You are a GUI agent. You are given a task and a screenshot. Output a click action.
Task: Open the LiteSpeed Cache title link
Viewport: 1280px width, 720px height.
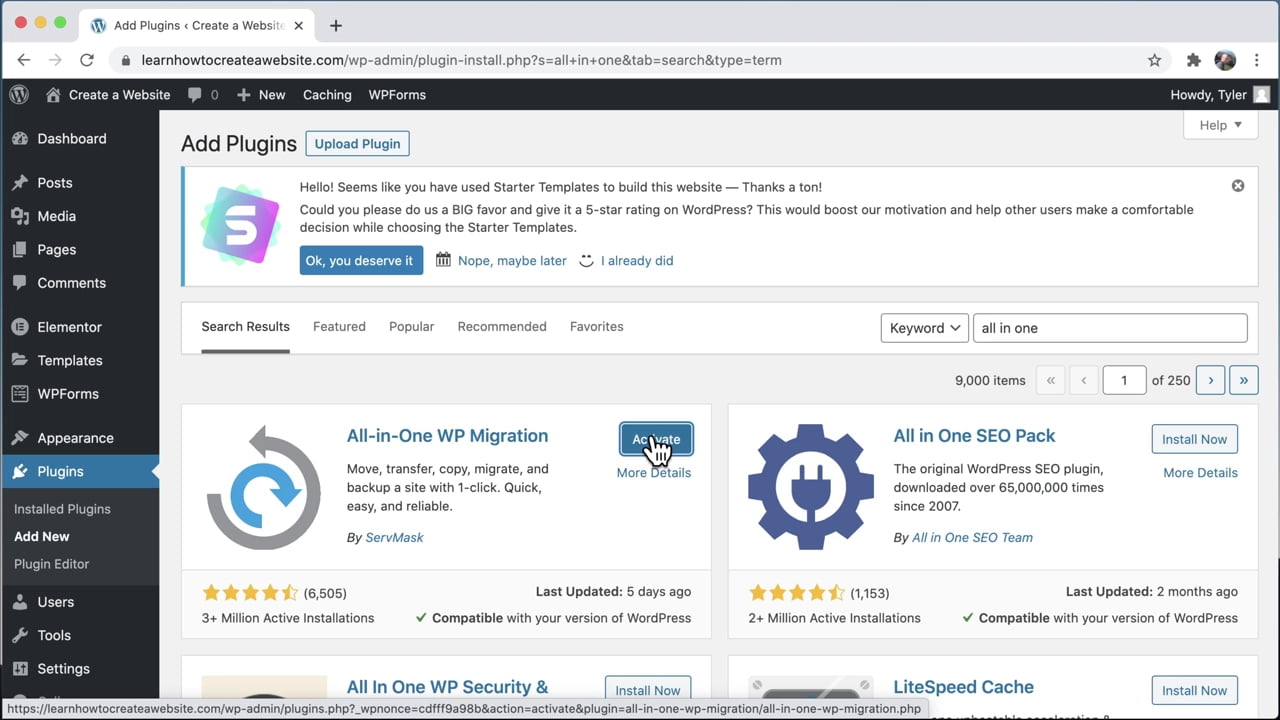pyautogui.click(x=964, y=687)
